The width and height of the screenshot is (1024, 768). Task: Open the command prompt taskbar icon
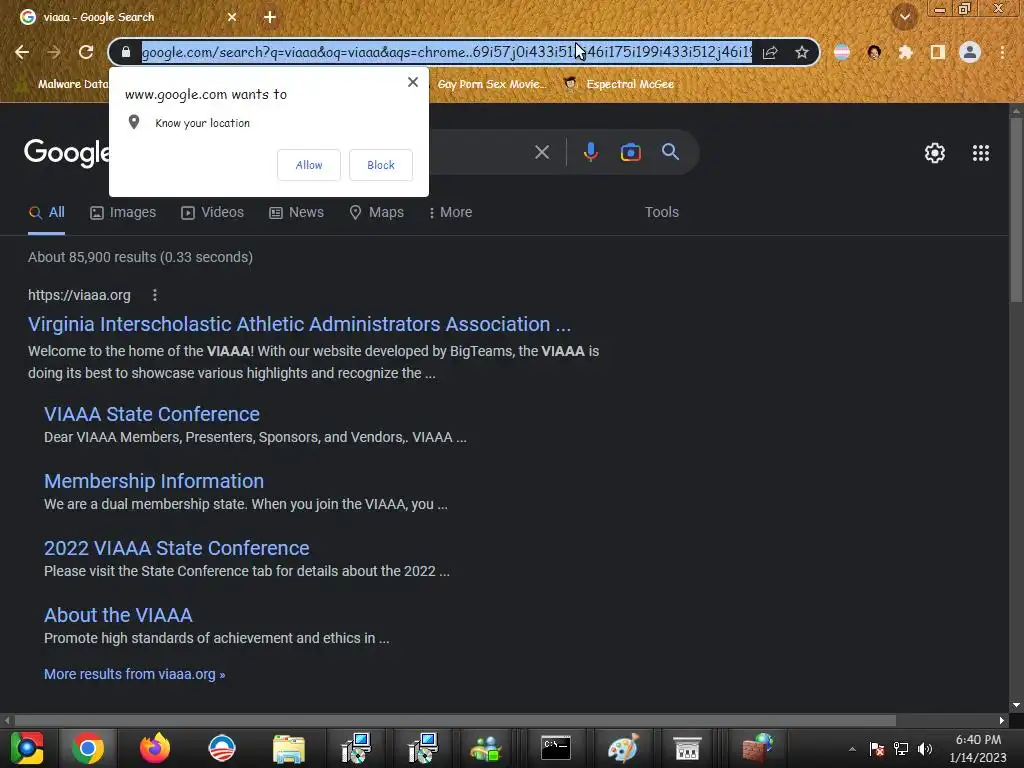coord(556,748)
